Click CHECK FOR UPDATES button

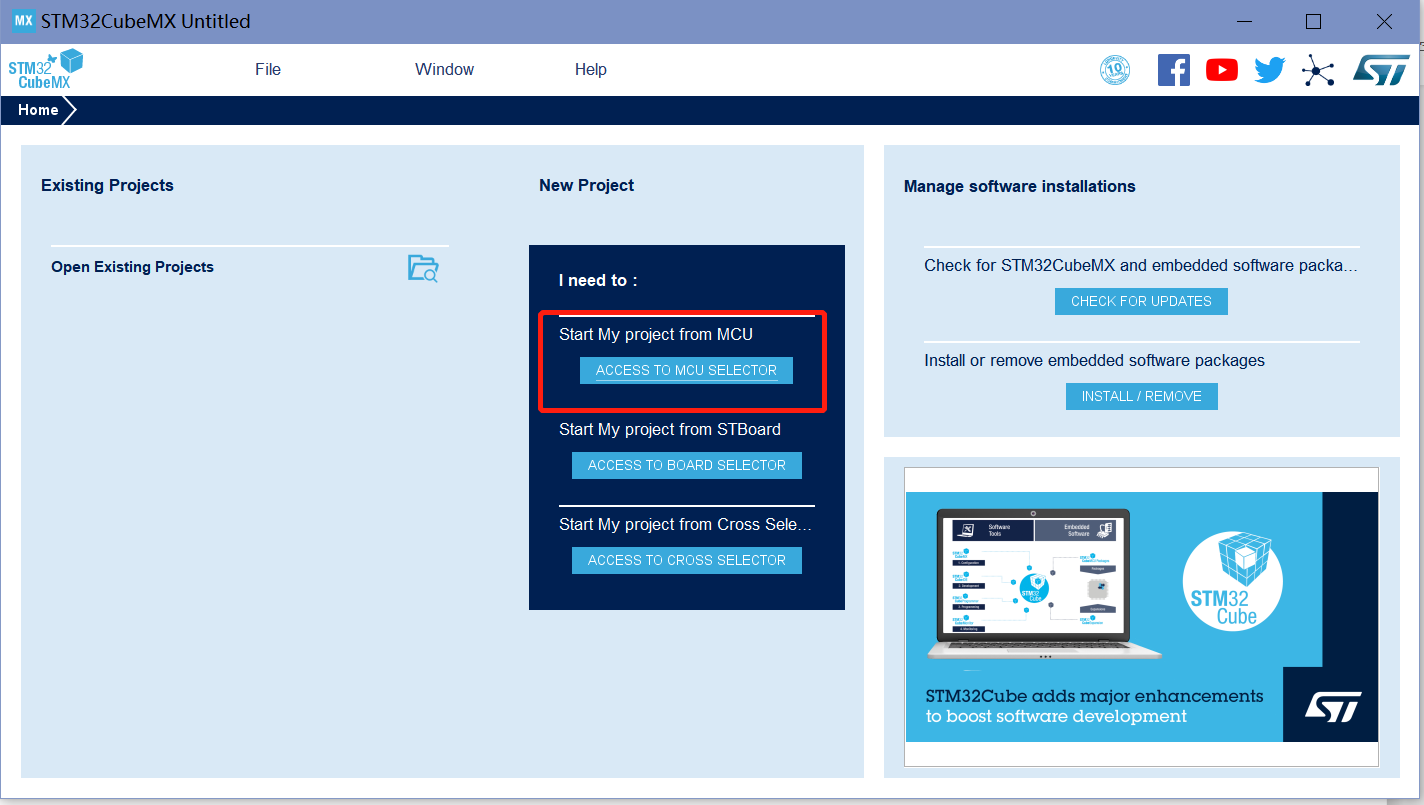(1141, 301)
